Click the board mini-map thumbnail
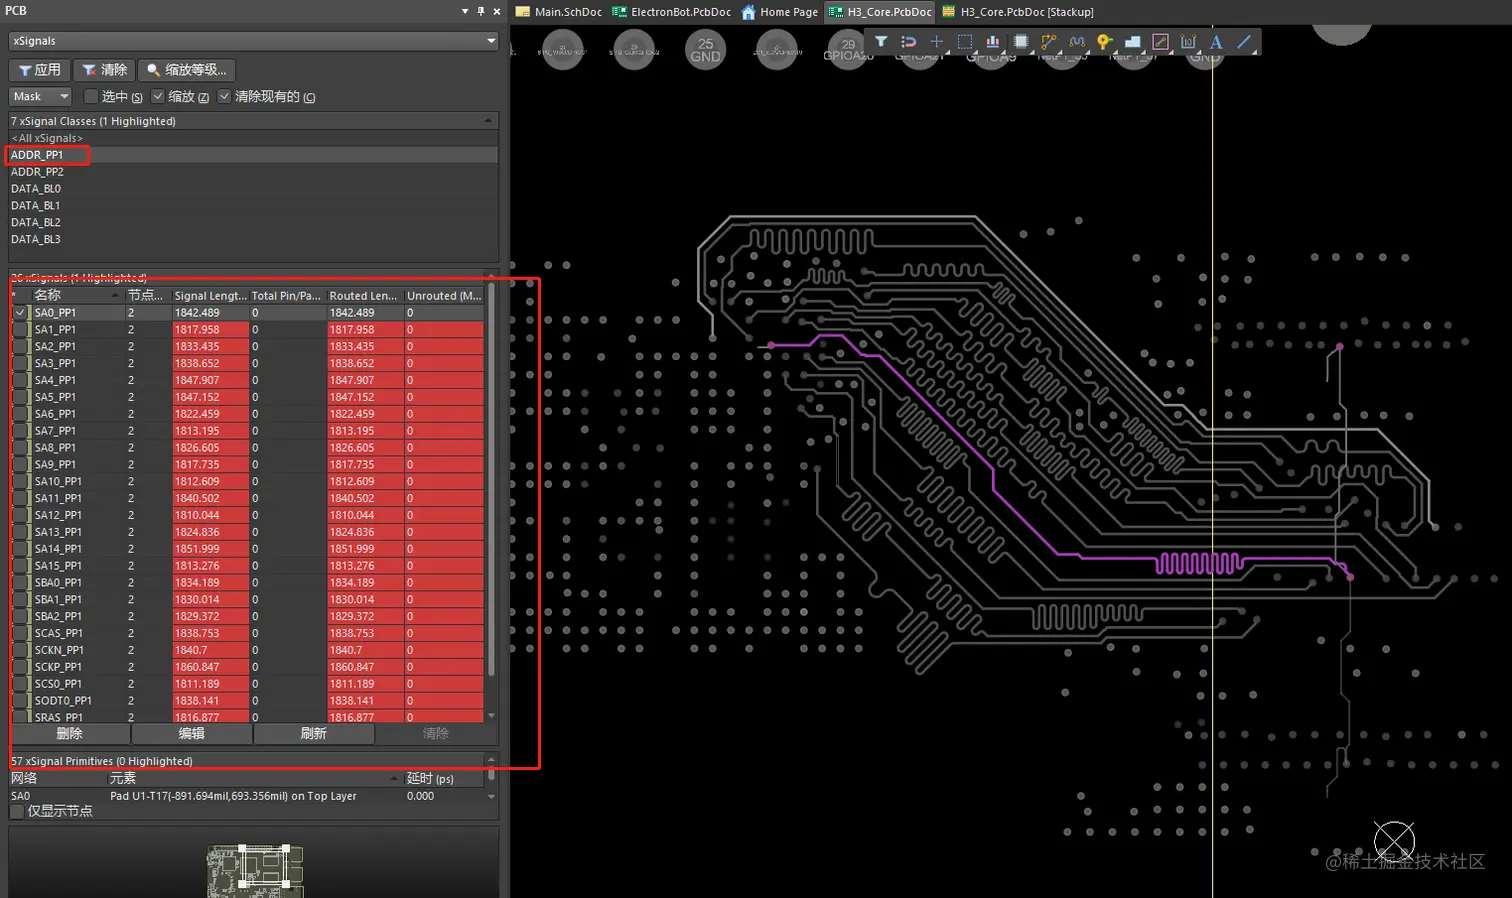 click(254, 871)
